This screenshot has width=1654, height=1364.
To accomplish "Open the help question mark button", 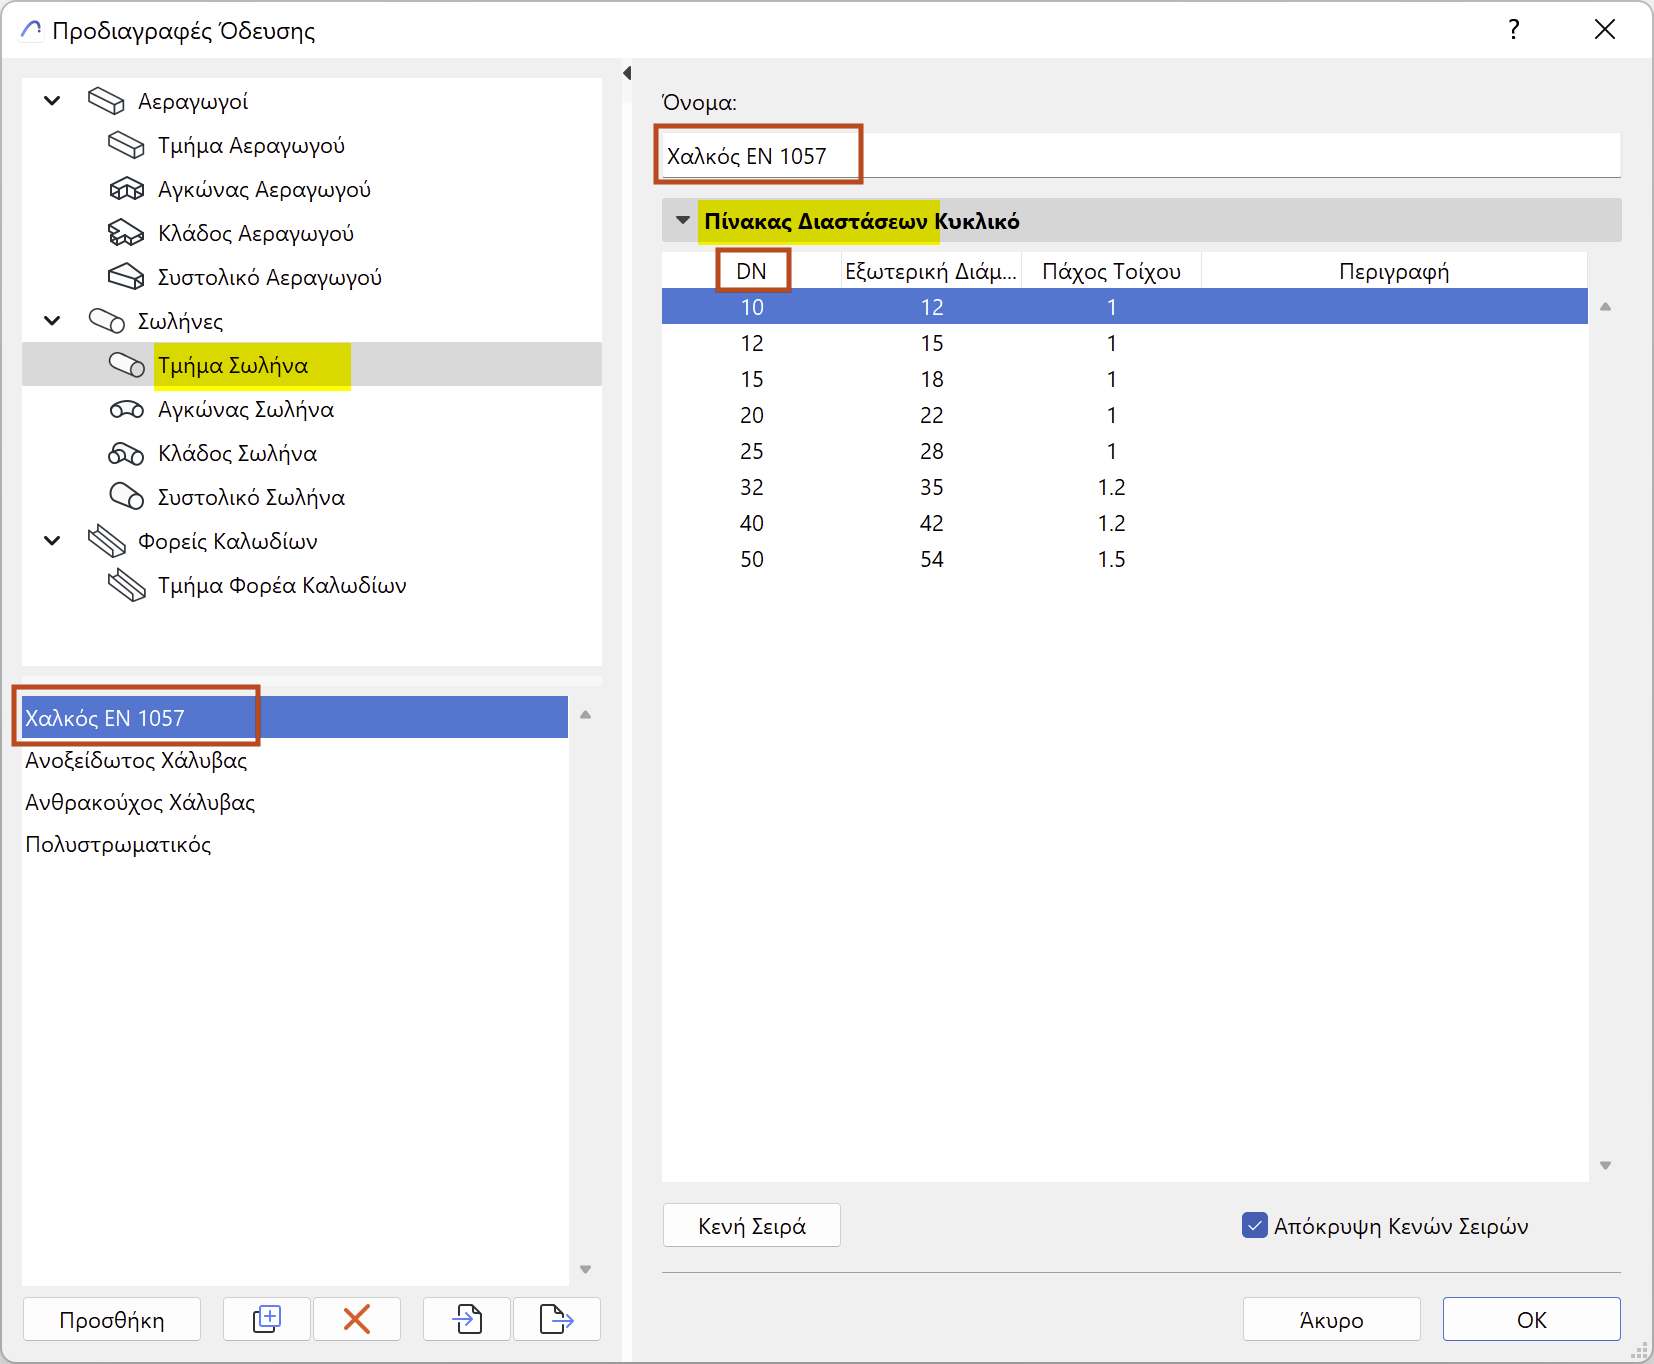I will (x=1514, y=30).
